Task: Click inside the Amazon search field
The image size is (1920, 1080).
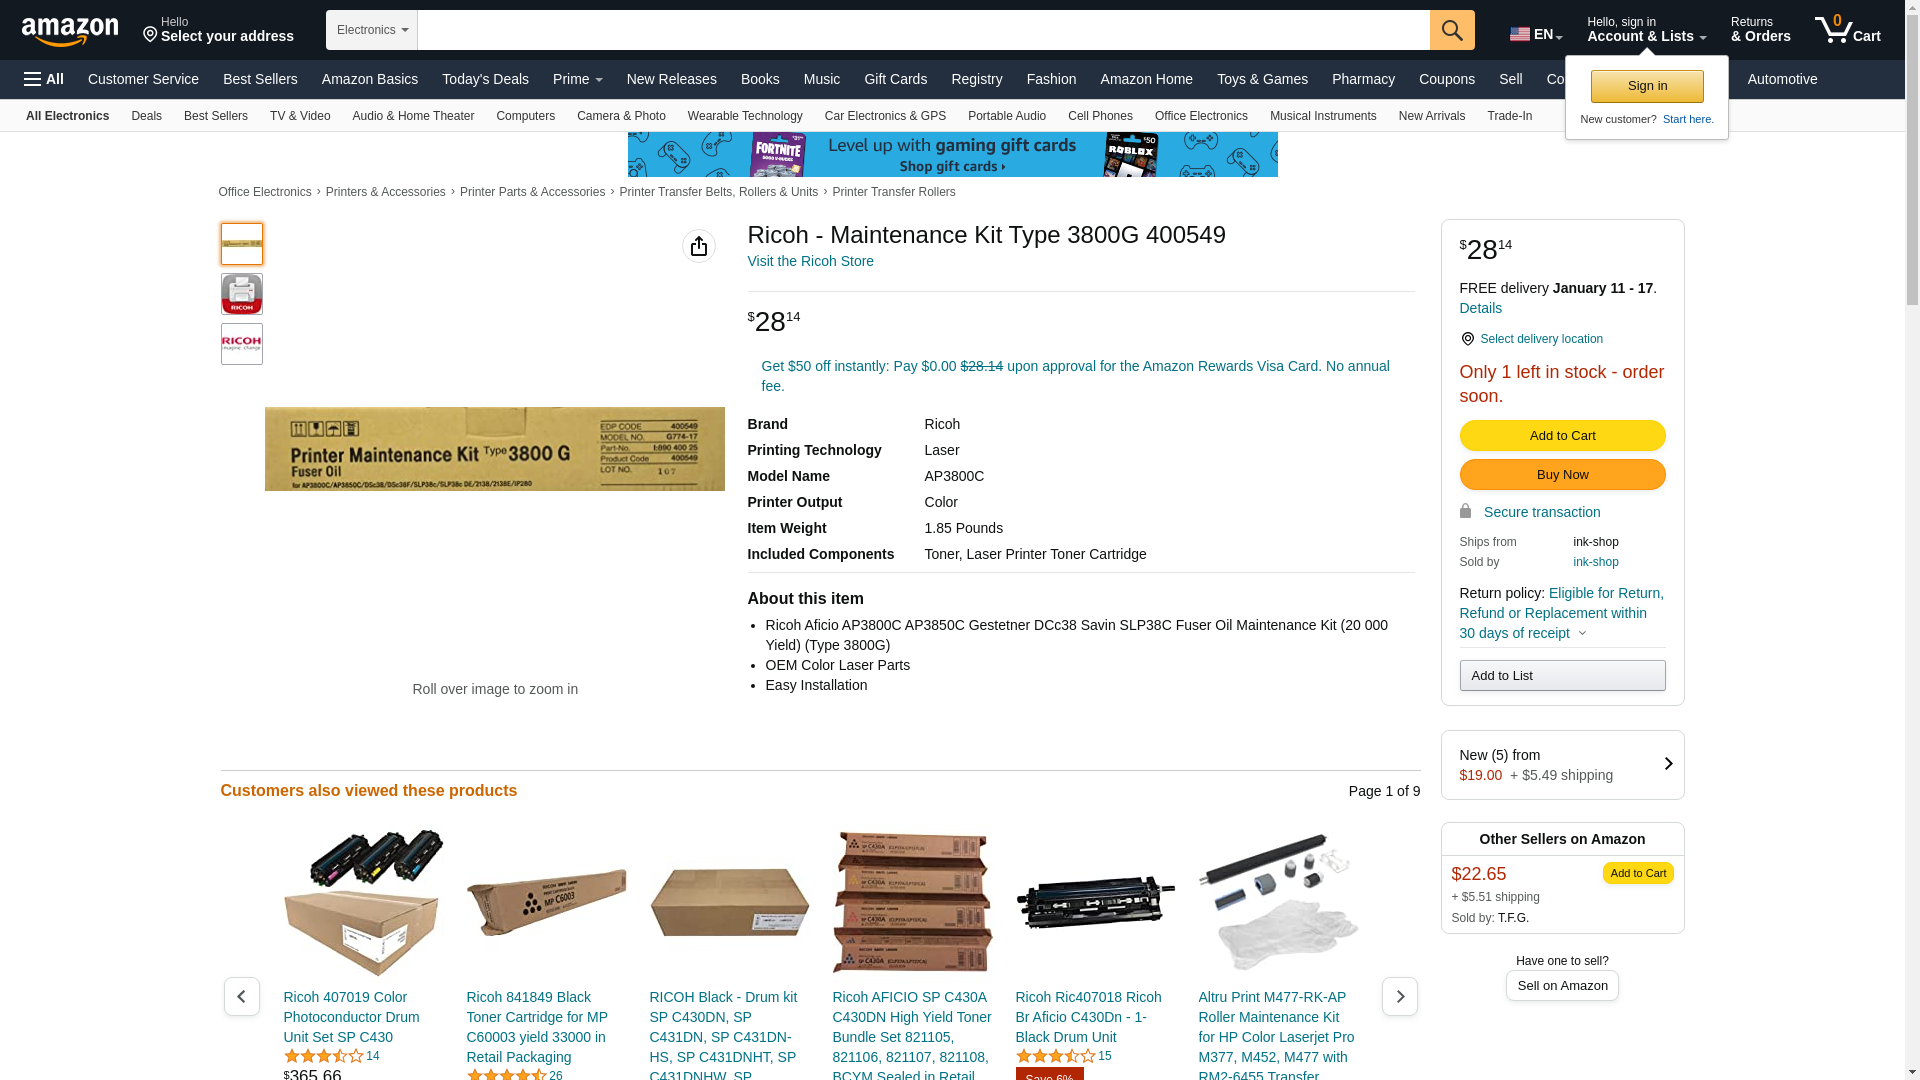Action: (923, 30)
